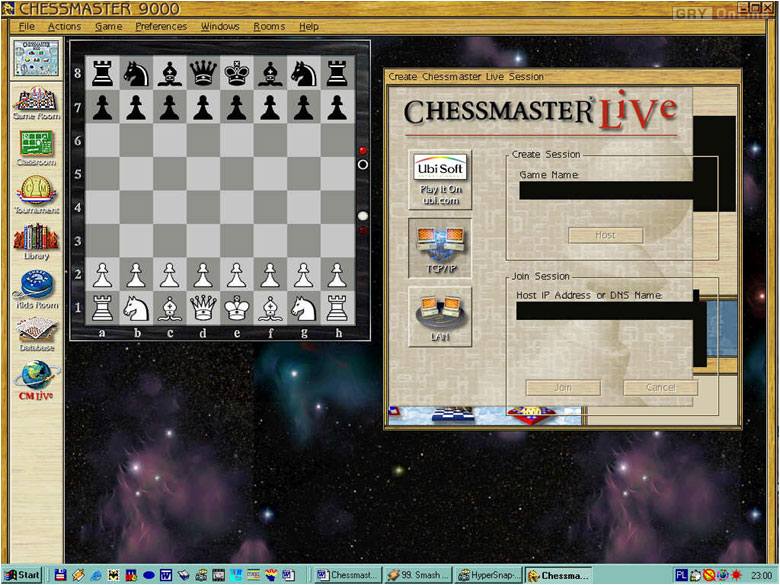Open the Windows menu
Viewport: 780px width, 585px height.
[220, 26]
